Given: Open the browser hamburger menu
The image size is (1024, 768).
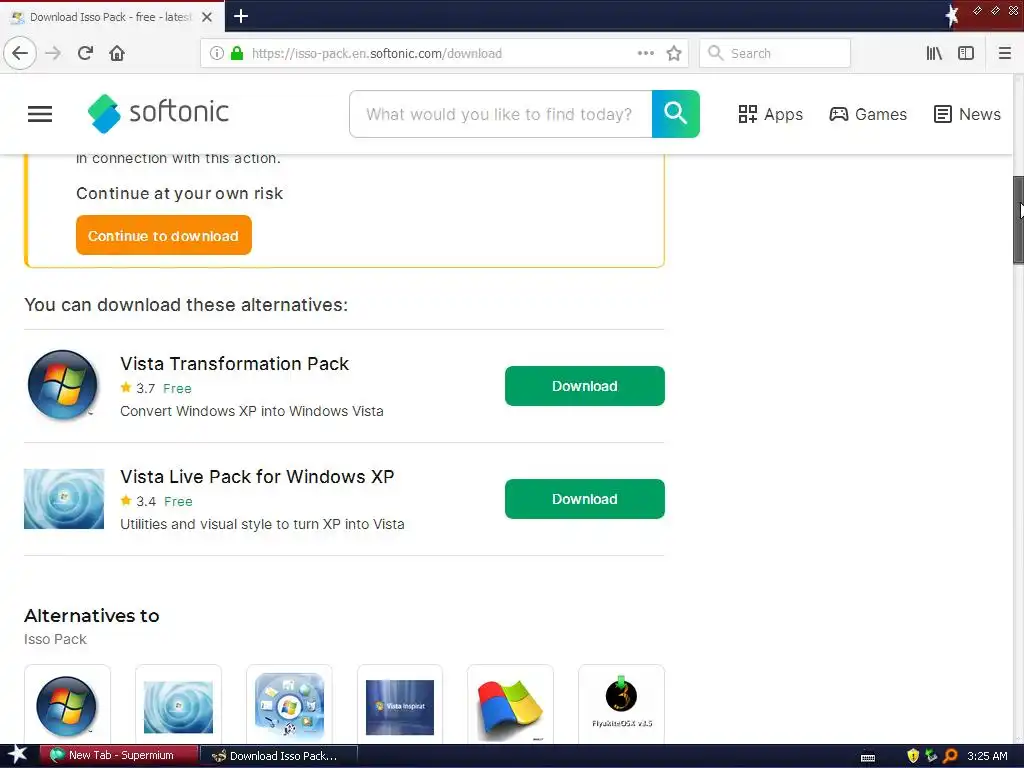Looking at the screenshot, I should click(x=1005, y=54).
